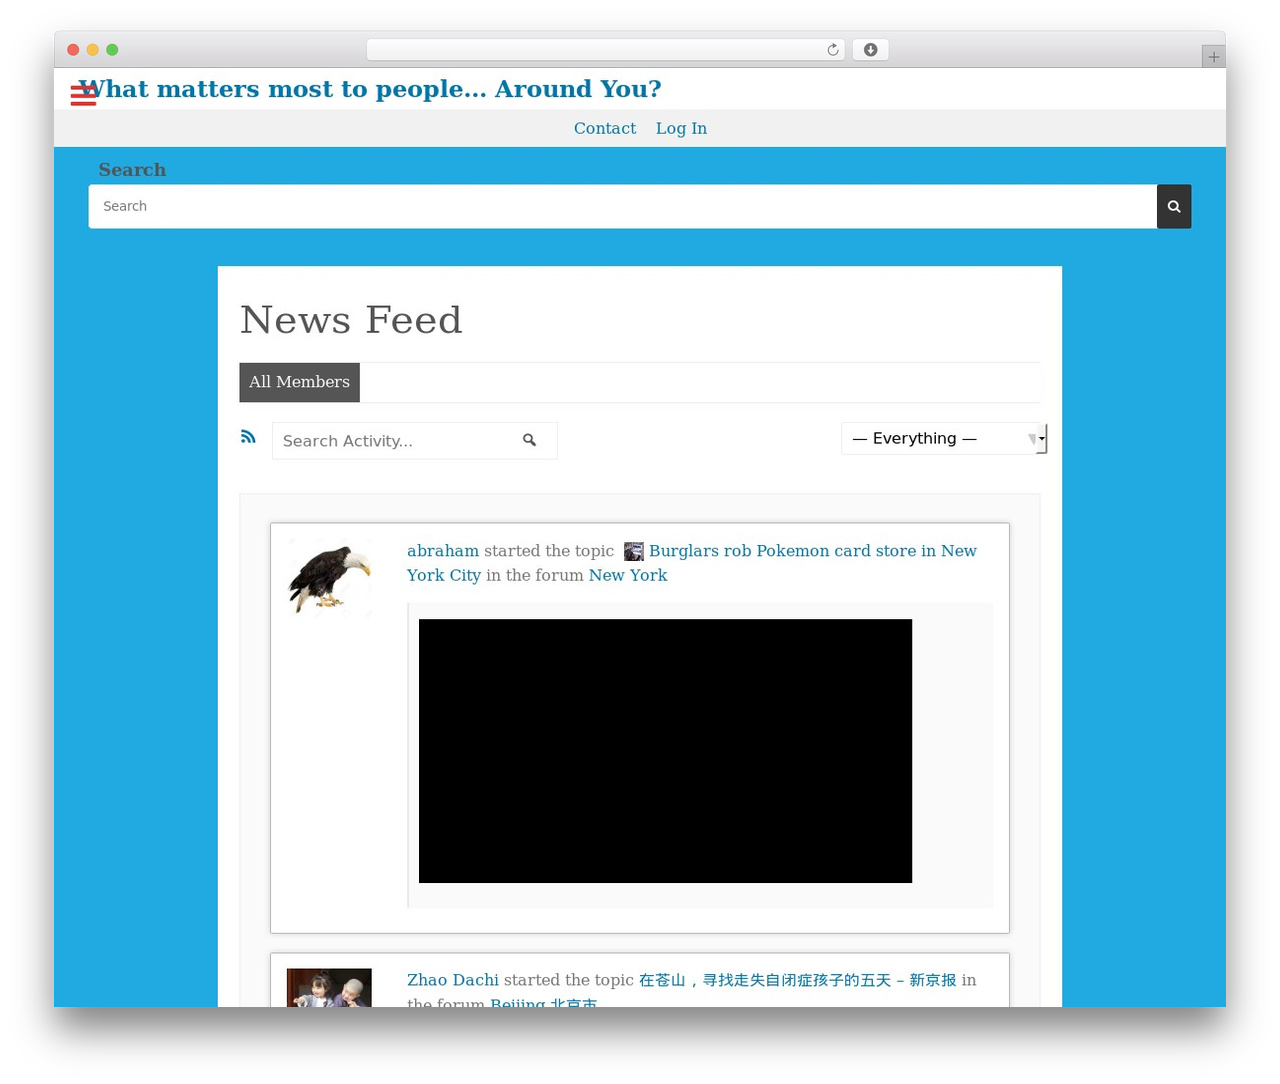This screenshot has width=1280, height=1084.
Task: Click the site title What matters most
Action: [x=370, y=89]
